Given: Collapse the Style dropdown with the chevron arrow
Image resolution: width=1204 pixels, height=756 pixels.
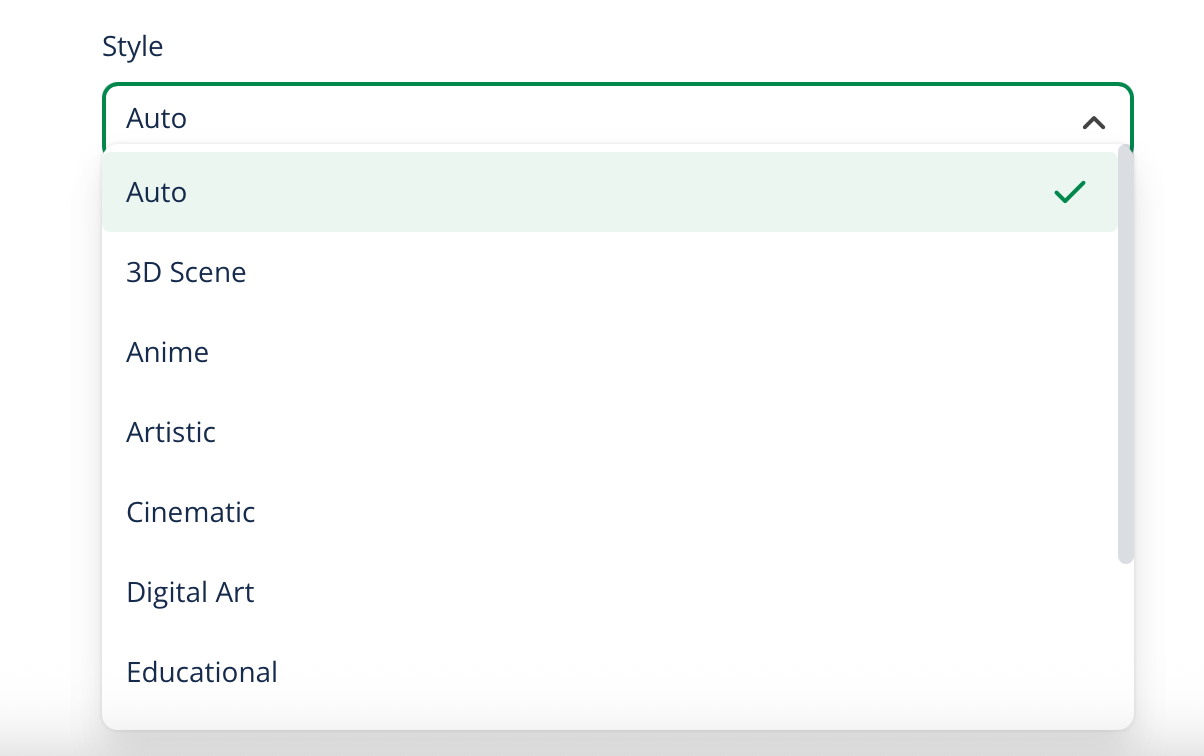Looking at the screenshot, I should (1093, 122).
